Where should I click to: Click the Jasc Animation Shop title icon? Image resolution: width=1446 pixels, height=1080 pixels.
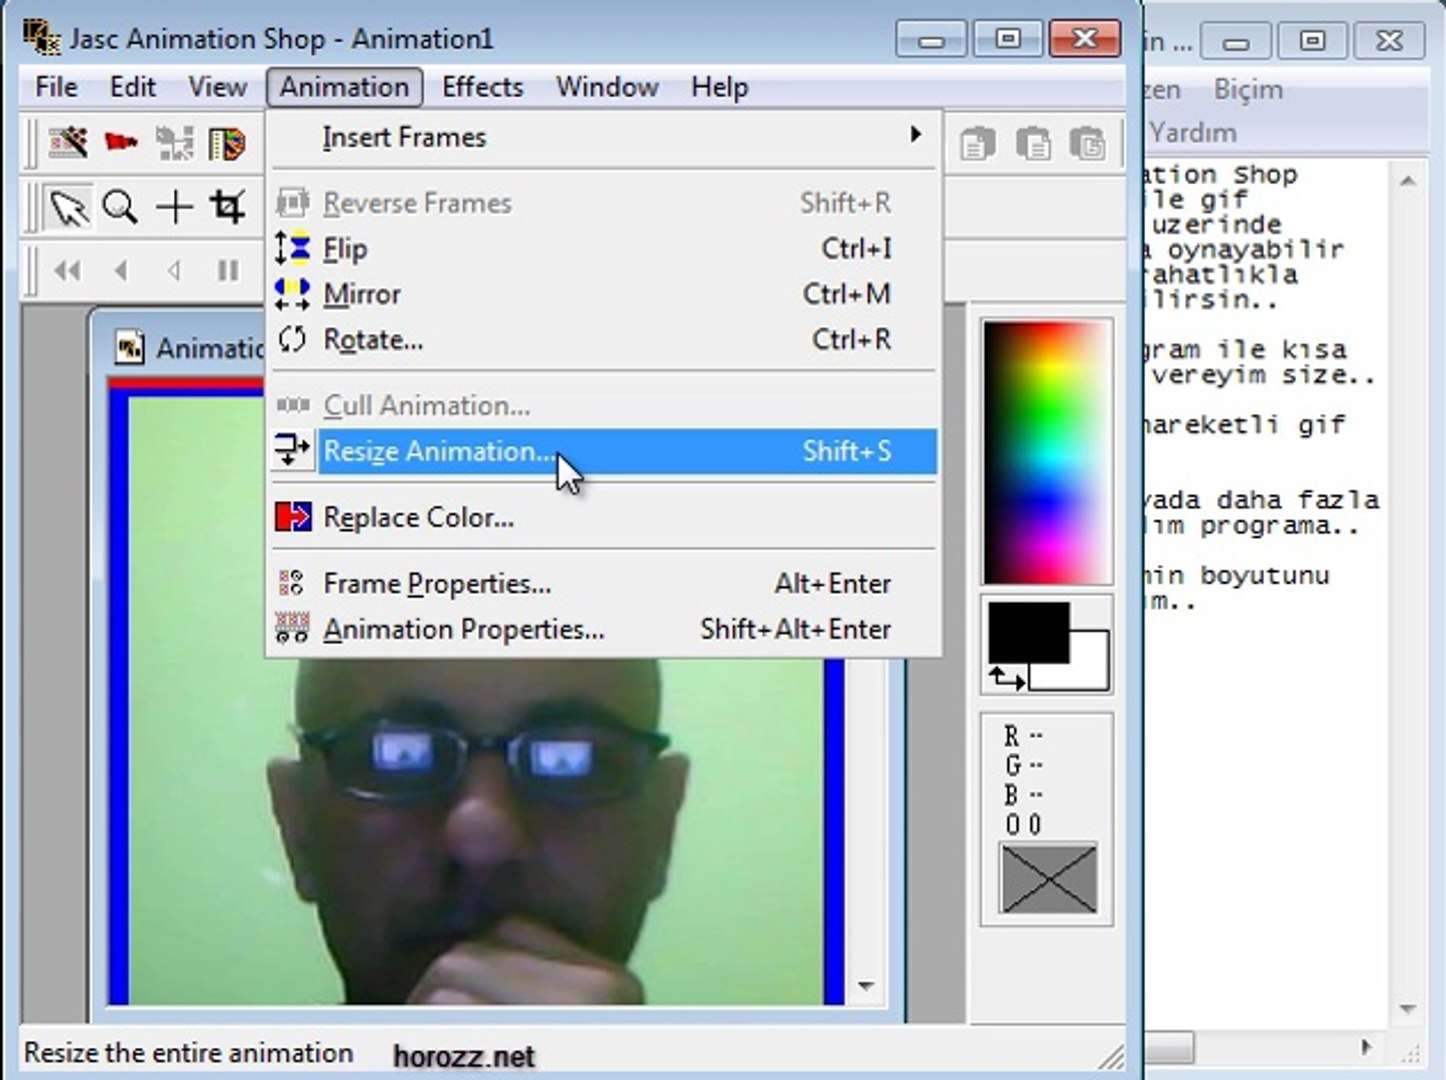[41, 38]
